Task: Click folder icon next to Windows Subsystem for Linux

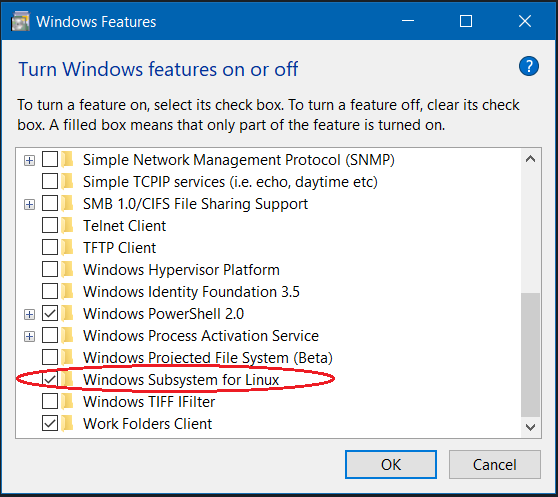Action: [x=67, y=380]
